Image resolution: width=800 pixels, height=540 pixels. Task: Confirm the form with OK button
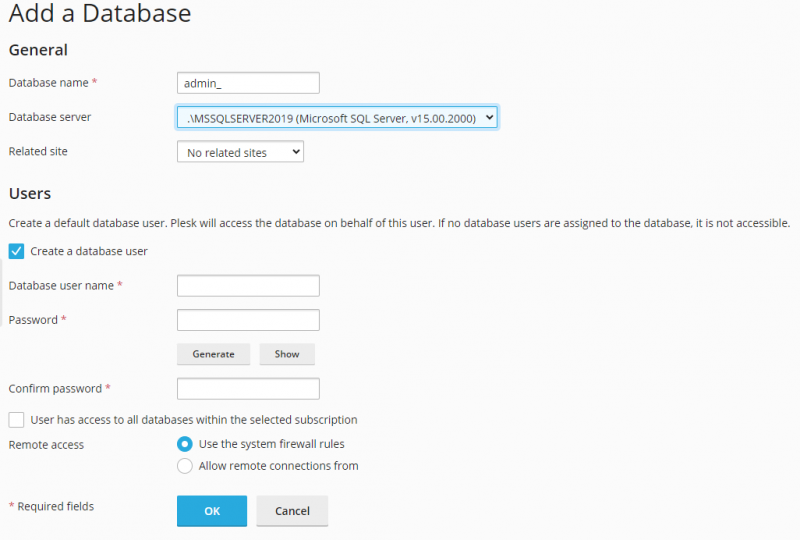click(212, 511)
